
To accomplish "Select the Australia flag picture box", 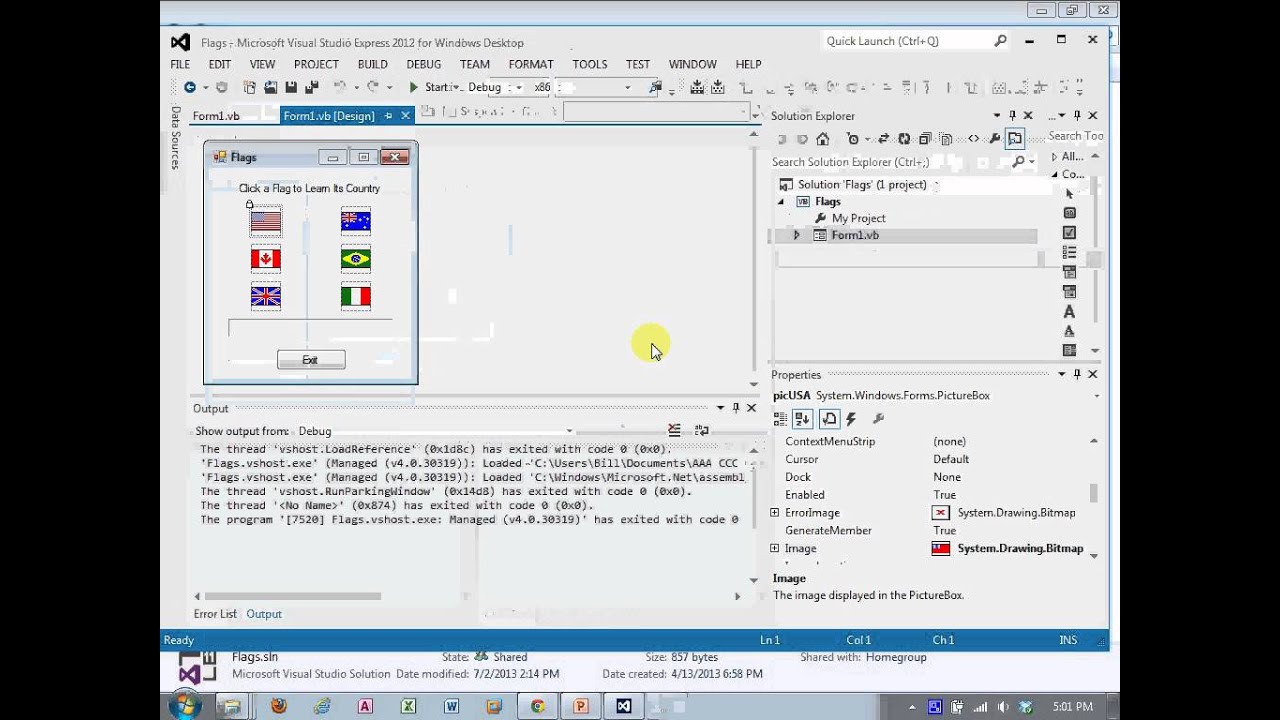I will point(356,221).
